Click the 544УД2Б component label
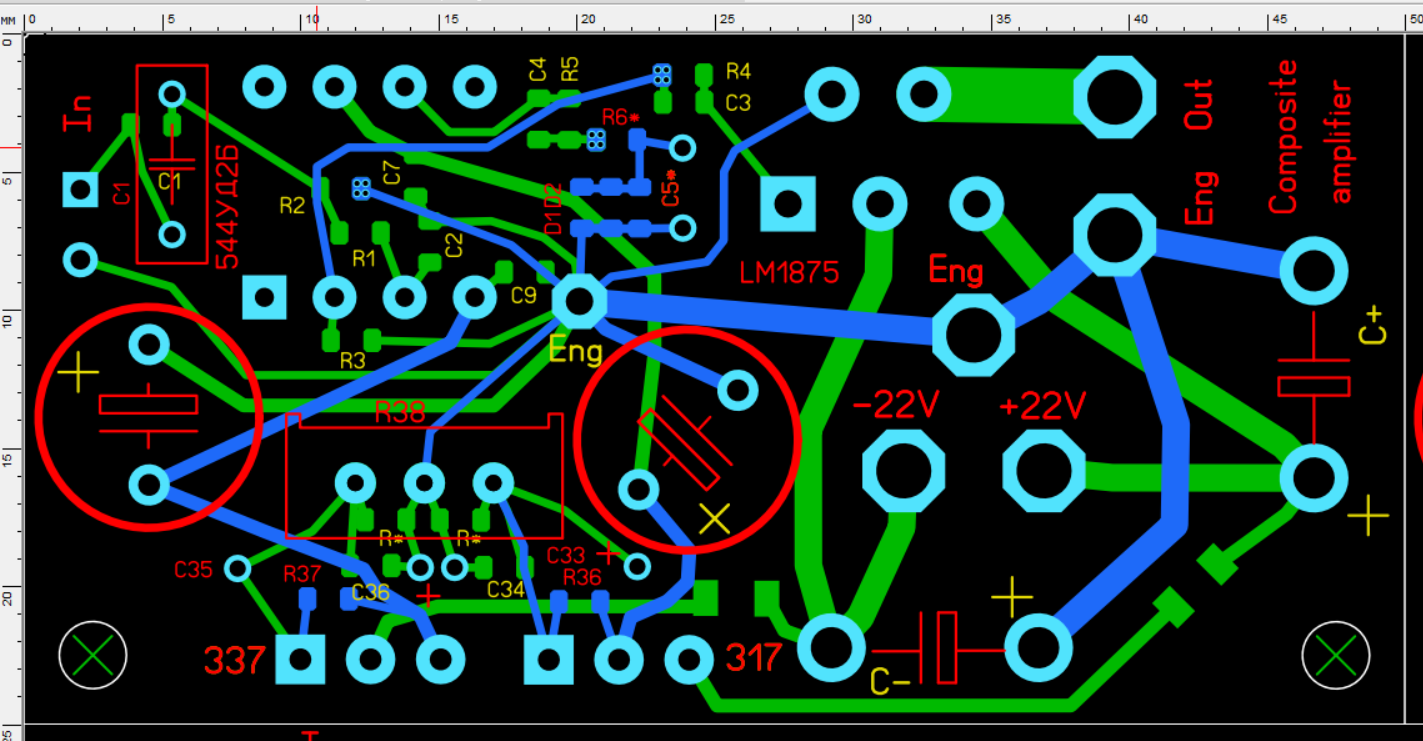This screenshot has height=741, width=1423. pos(228,206)
